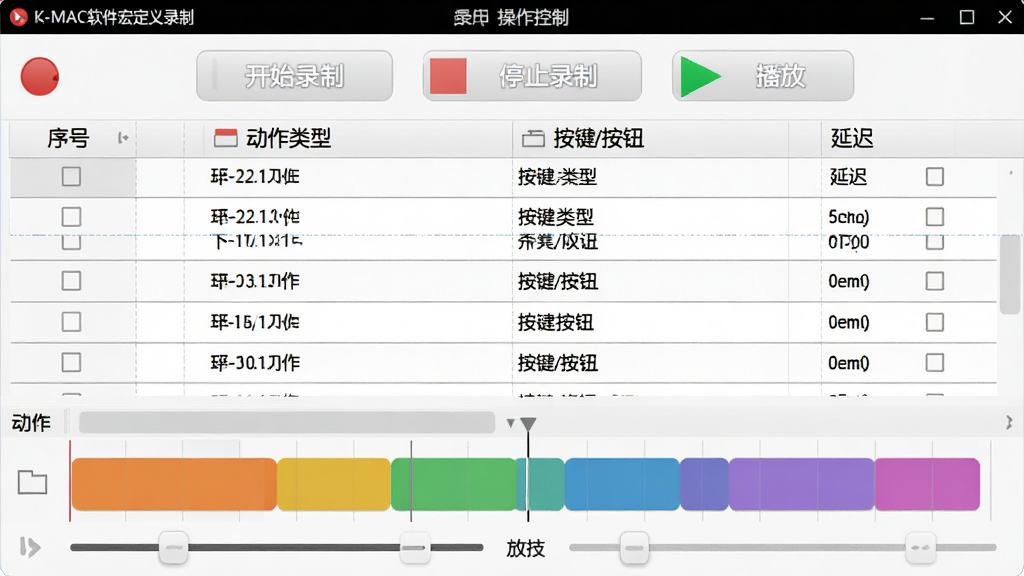Open the folder icon left of the timeline
Screen dimensions: 1024x576
pos(32,482)
